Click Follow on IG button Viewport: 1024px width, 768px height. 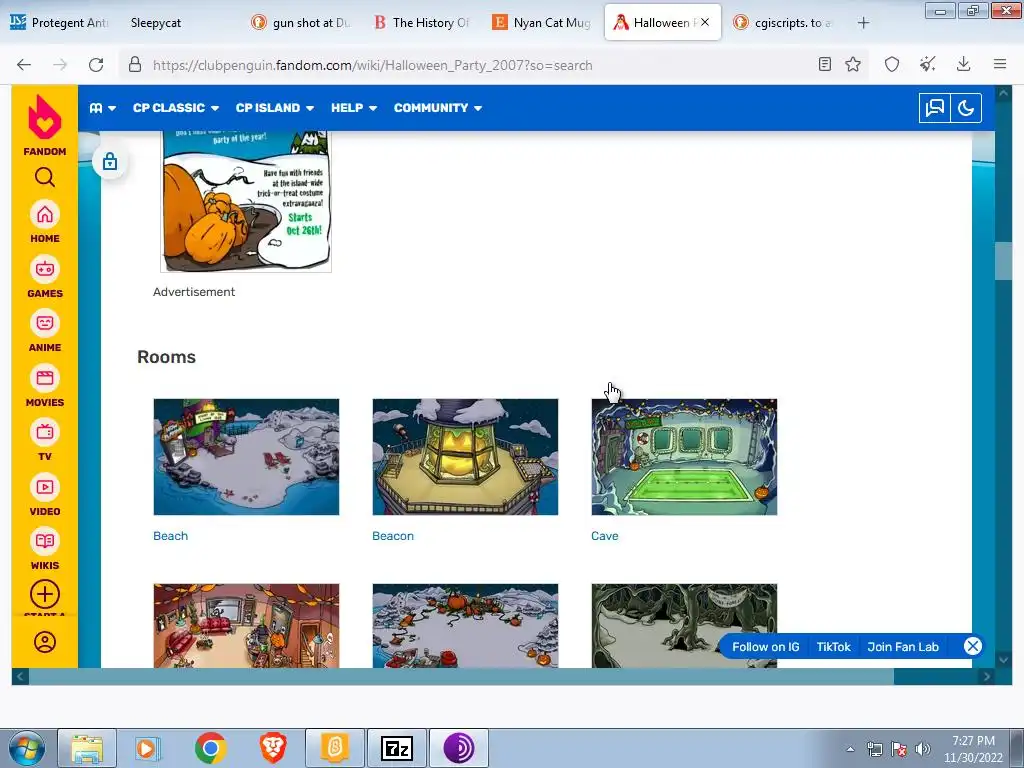click(765, 647)
